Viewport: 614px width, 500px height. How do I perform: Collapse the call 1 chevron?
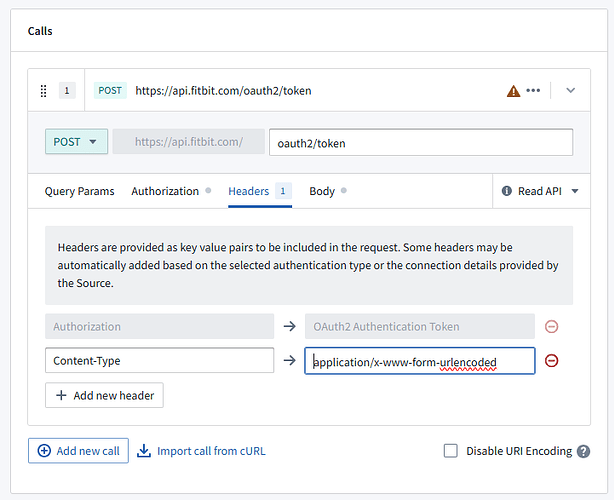click(571, 91)
